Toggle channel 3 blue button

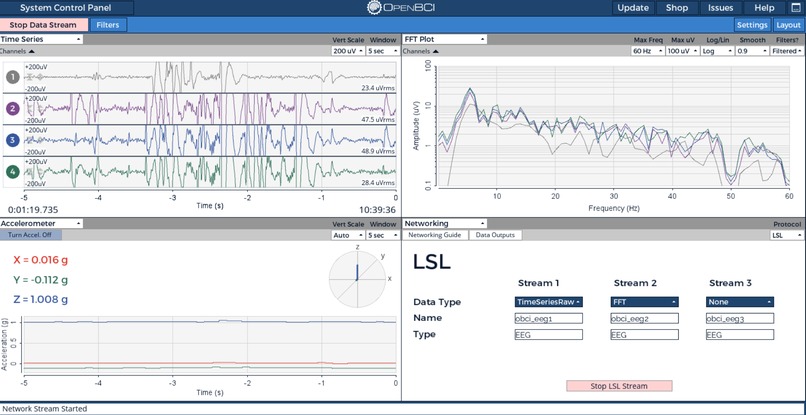(13, 140)
